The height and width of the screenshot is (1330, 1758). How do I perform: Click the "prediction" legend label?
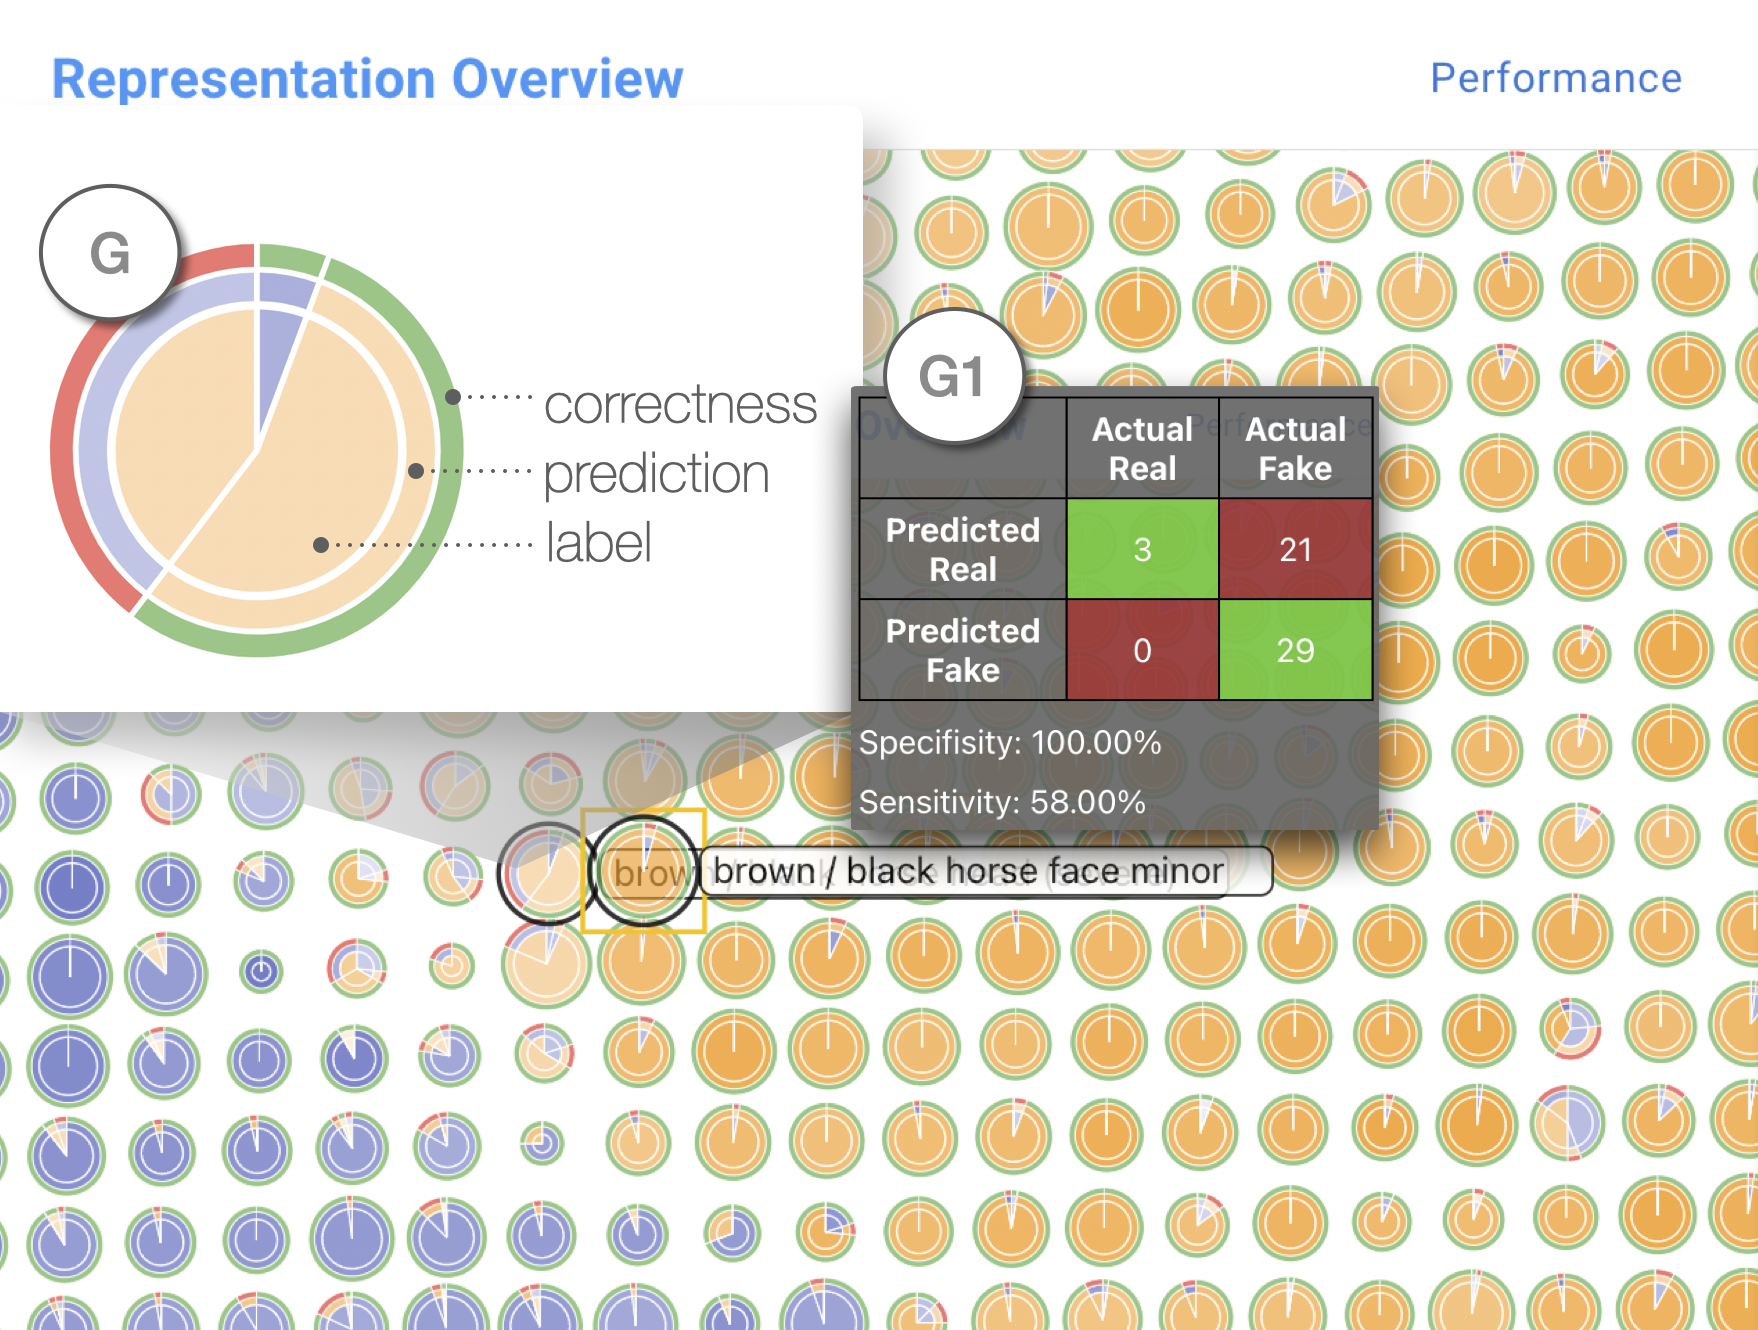coord(656,473)
